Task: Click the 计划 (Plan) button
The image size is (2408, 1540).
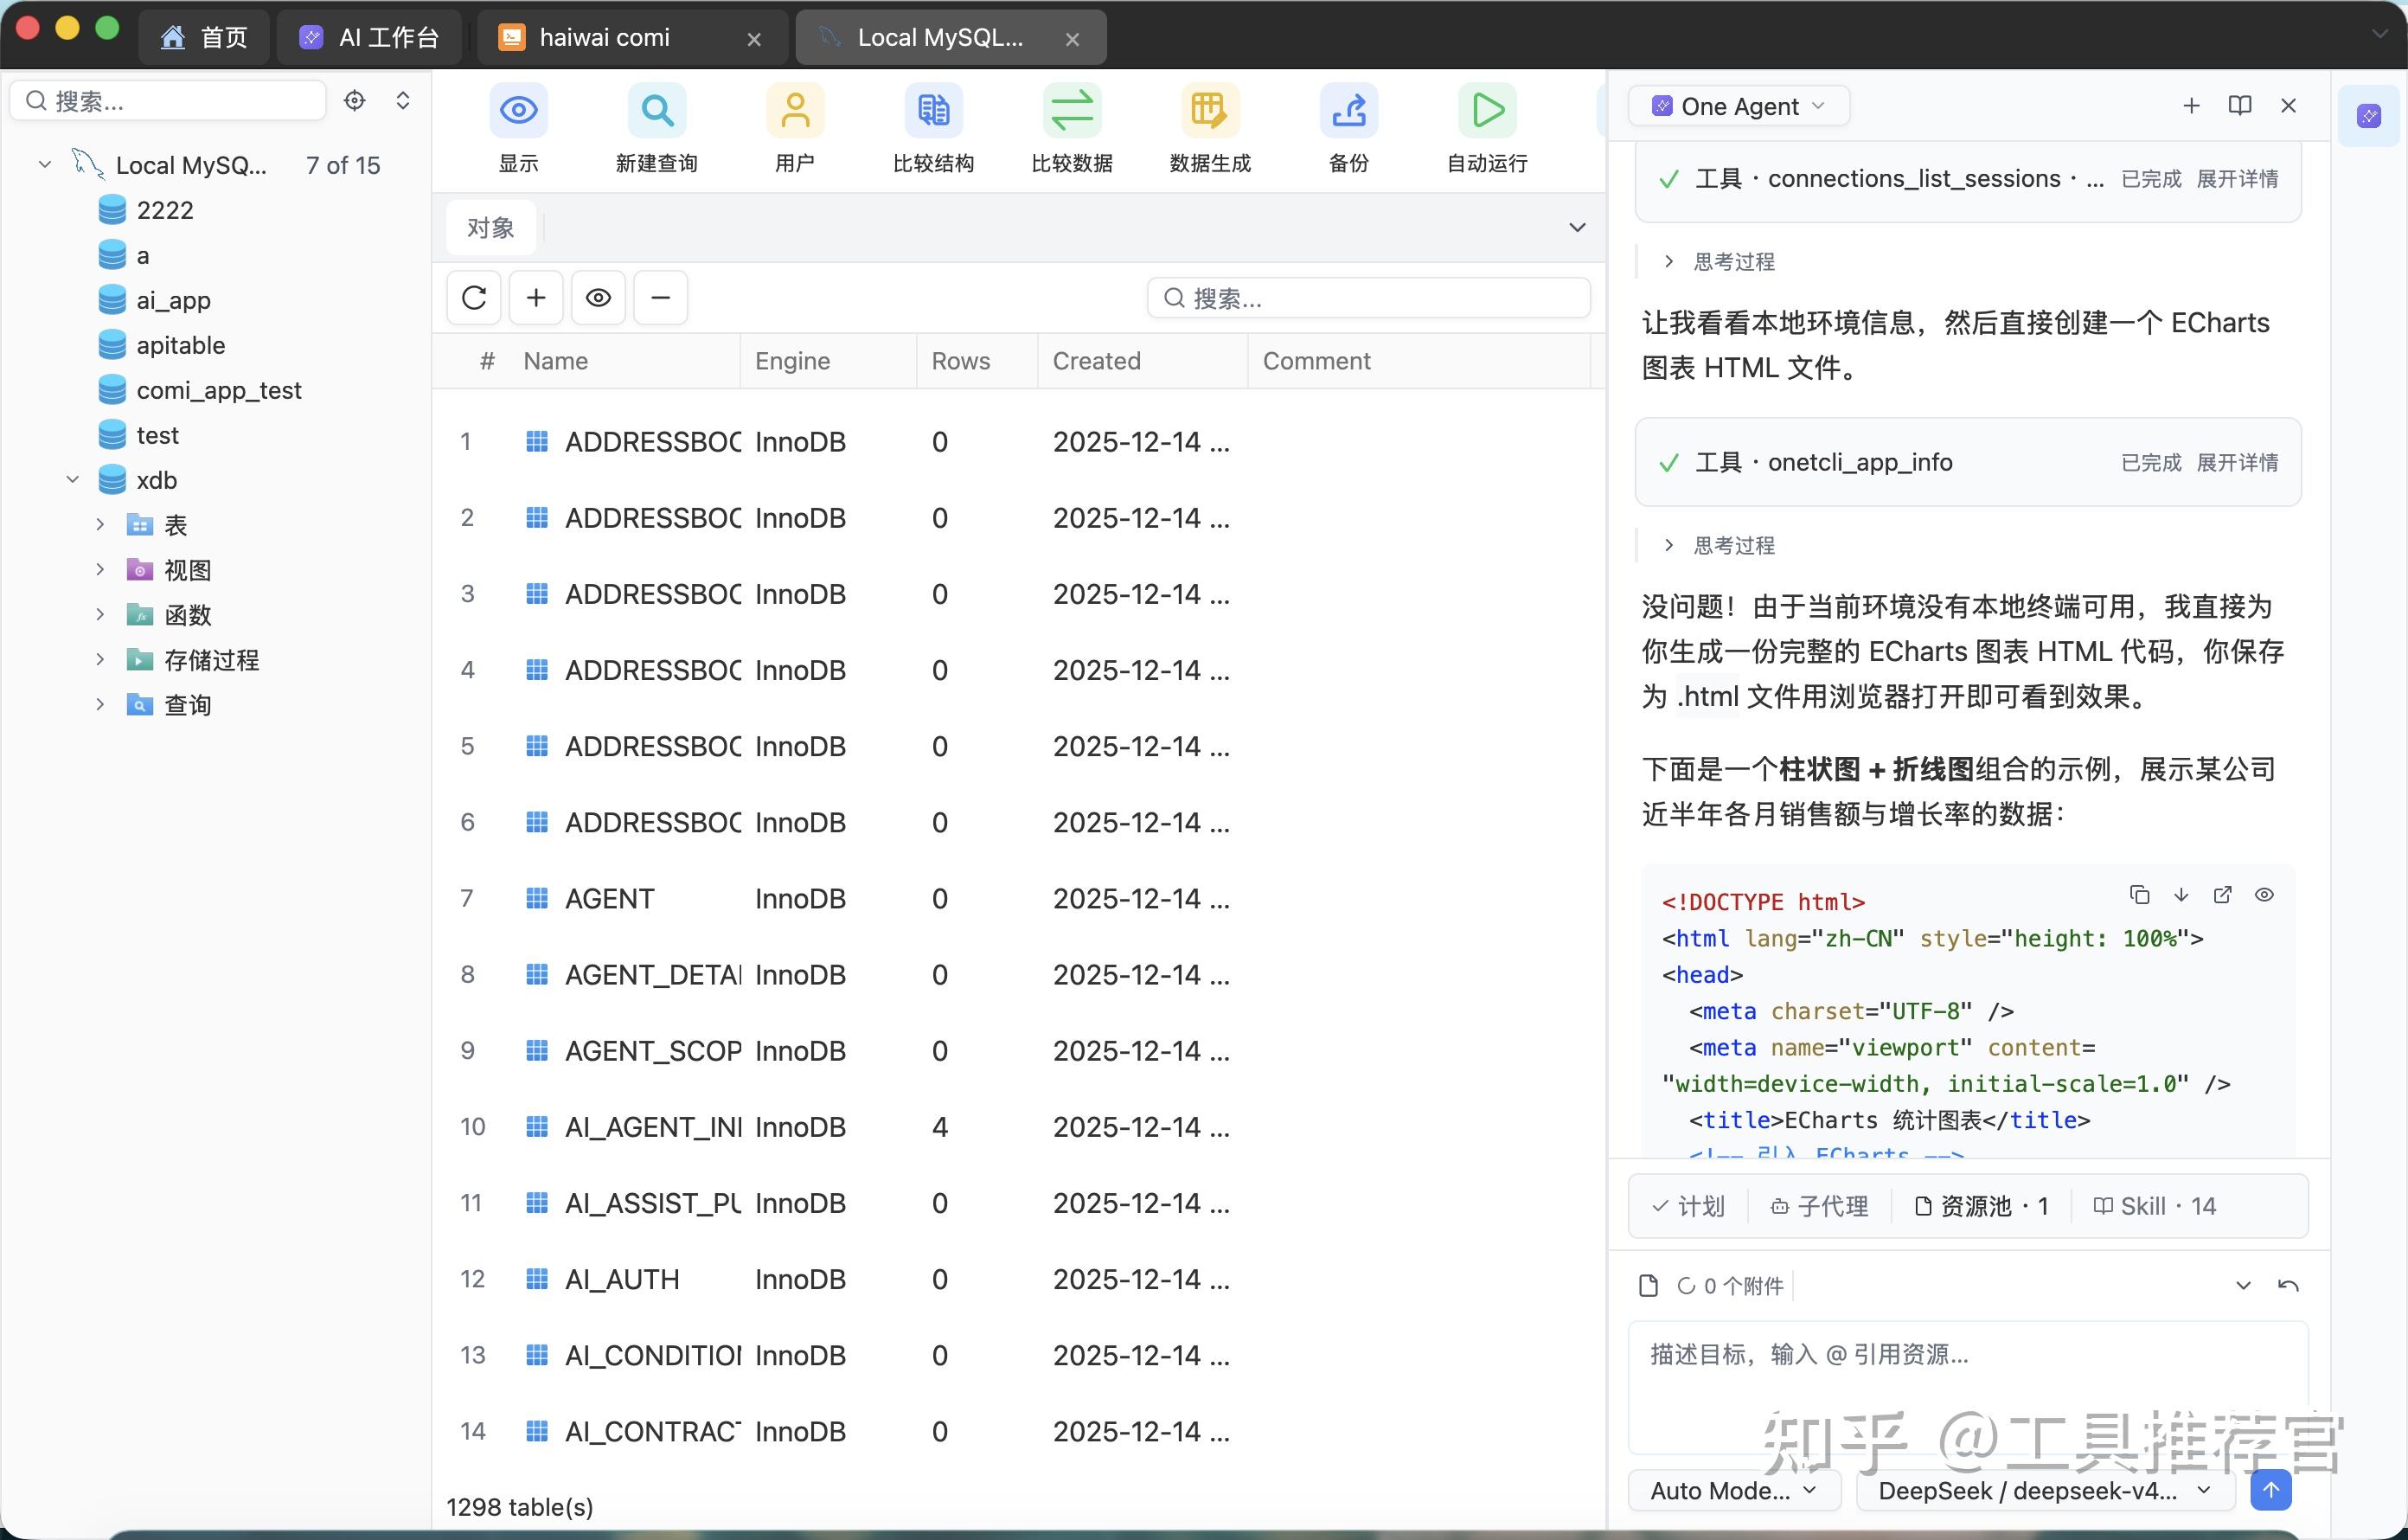Action: click(x=1689, y=1206)
